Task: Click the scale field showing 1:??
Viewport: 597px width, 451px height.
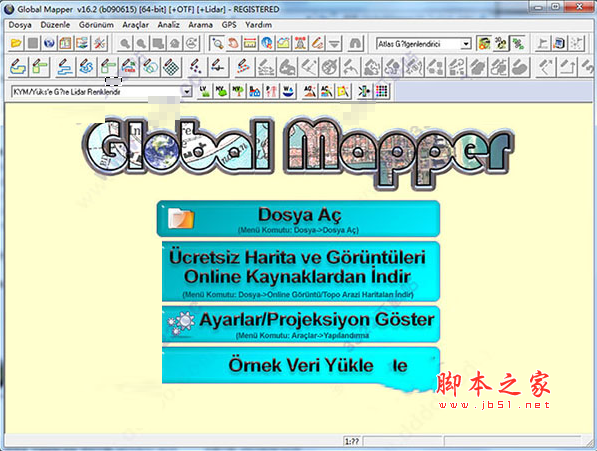Action: point(352,441)
